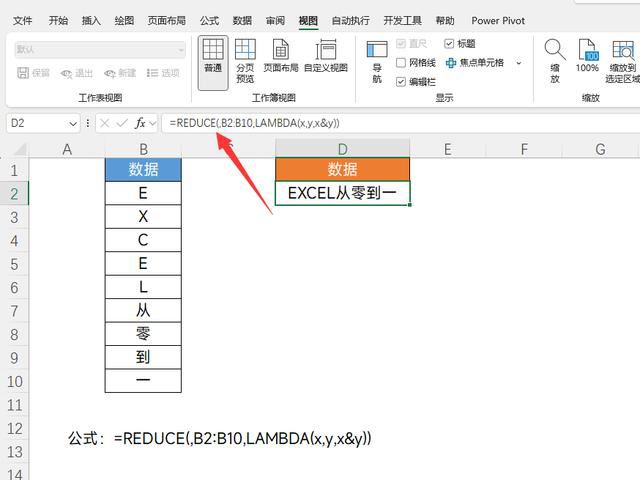Select row 11 header
The height and width of the screenshot is (480, 640).
click(x=14, y=405)
